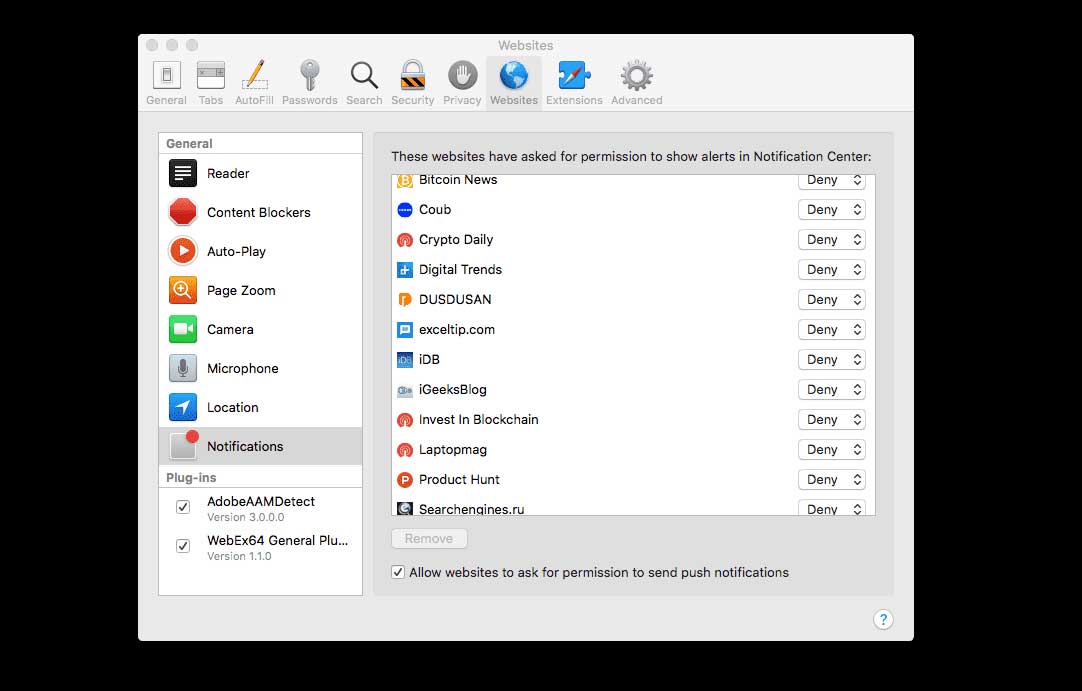Open the Deny dropdown for Product Hunt

[832, 480]
